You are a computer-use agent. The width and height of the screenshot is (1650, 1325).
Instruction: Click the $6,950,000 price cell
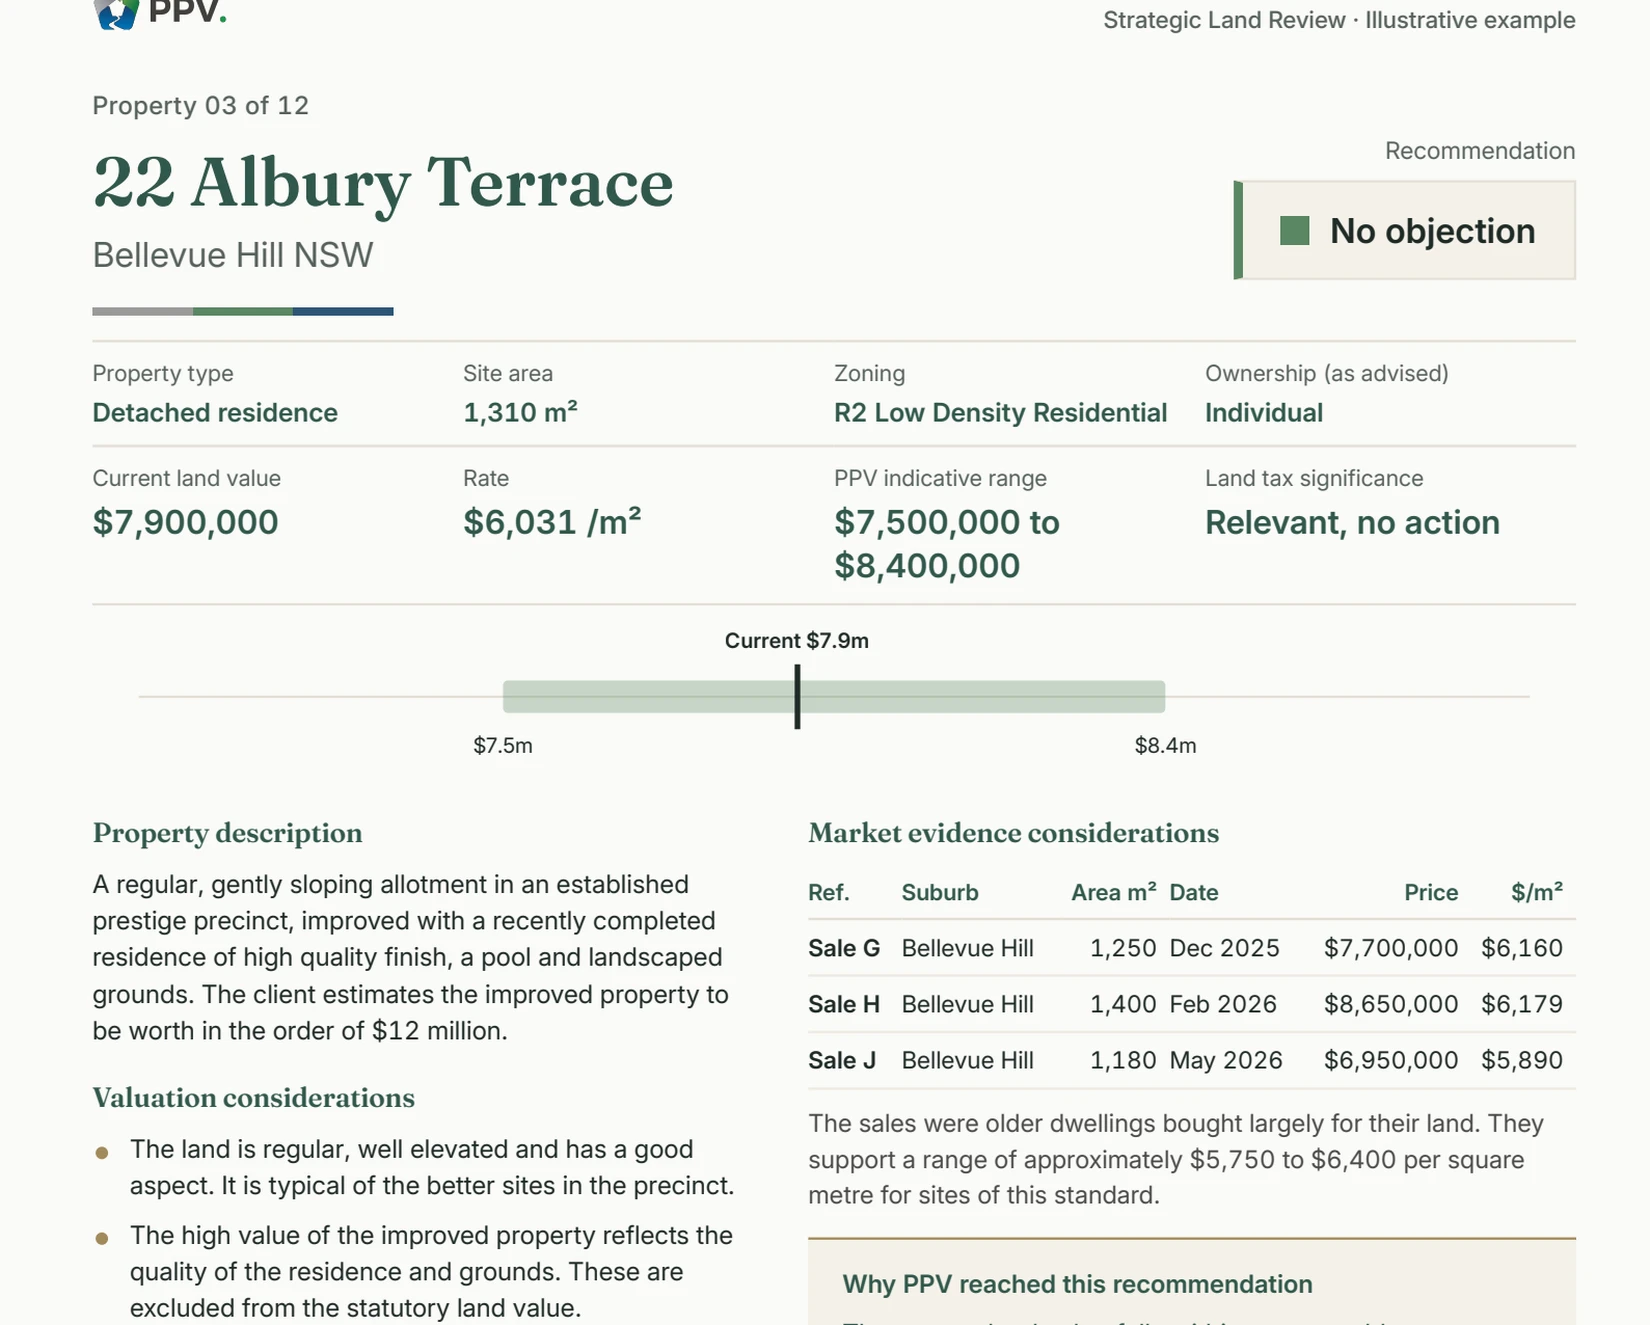[1391, 1060]
